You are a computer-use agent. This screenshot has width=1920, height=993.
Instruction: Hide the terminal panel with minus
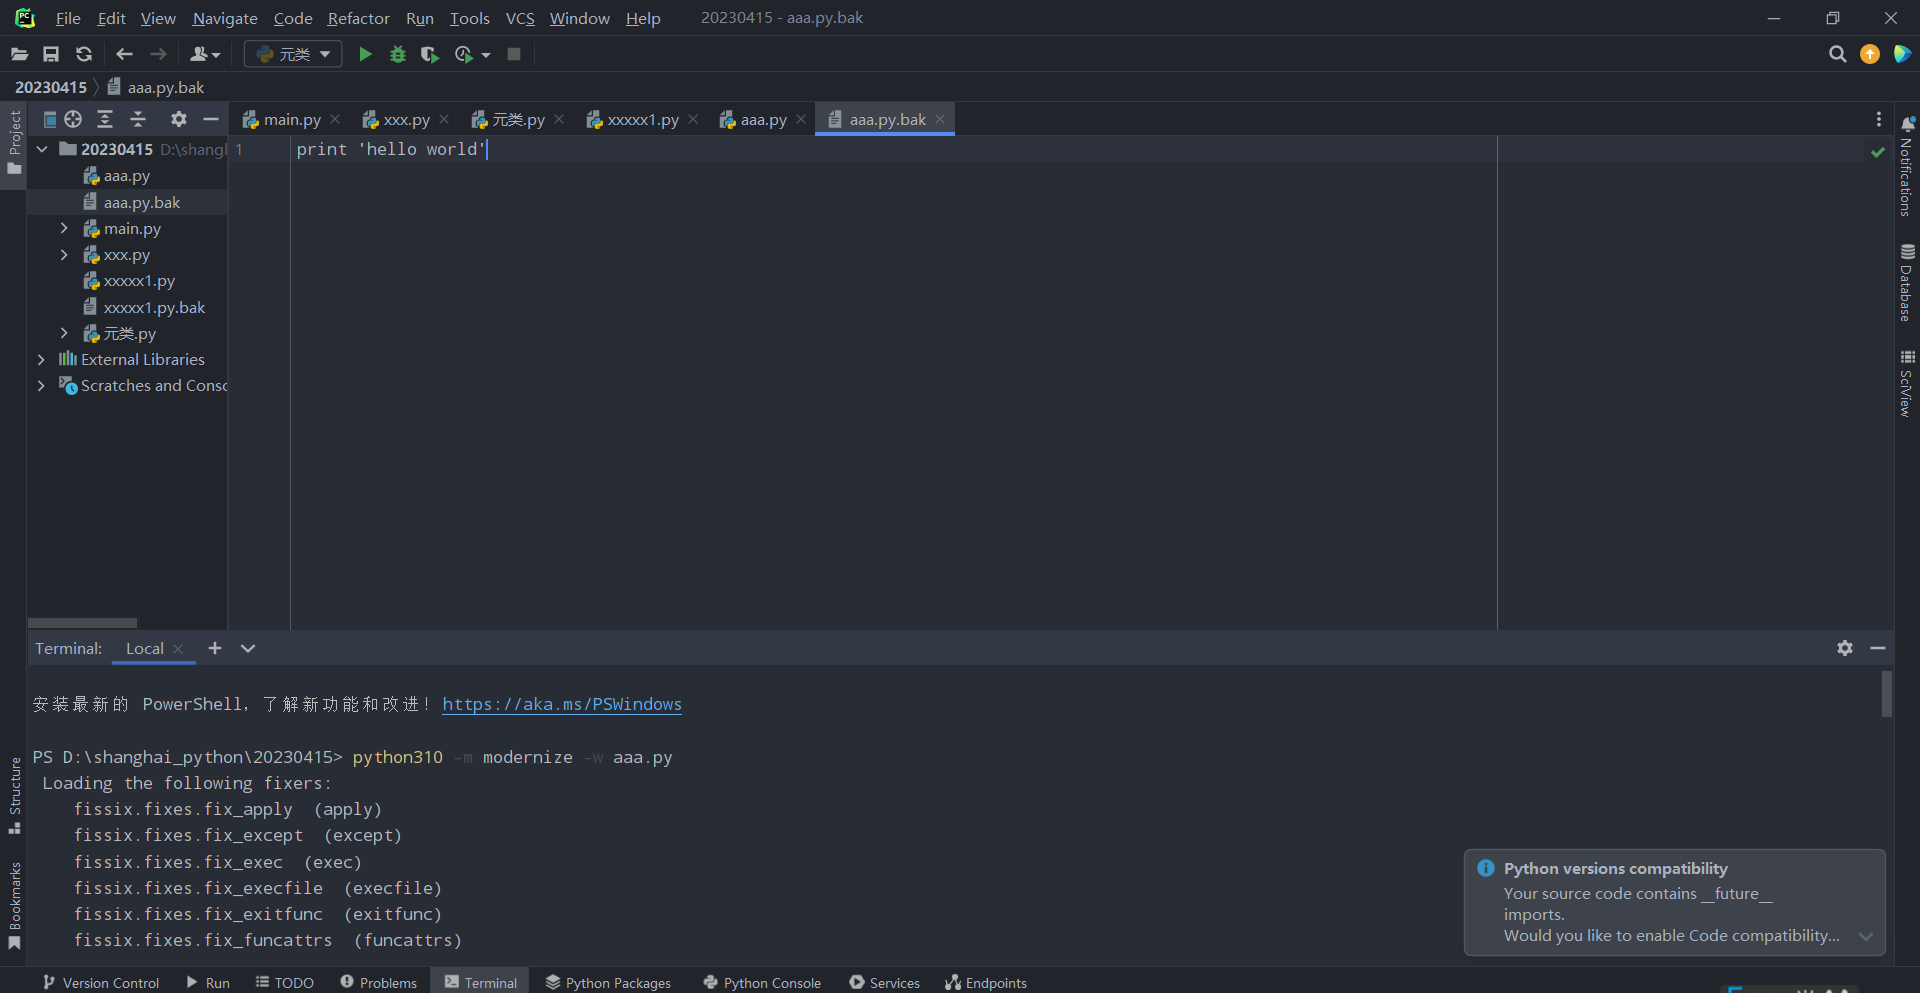coord(1878,648)
